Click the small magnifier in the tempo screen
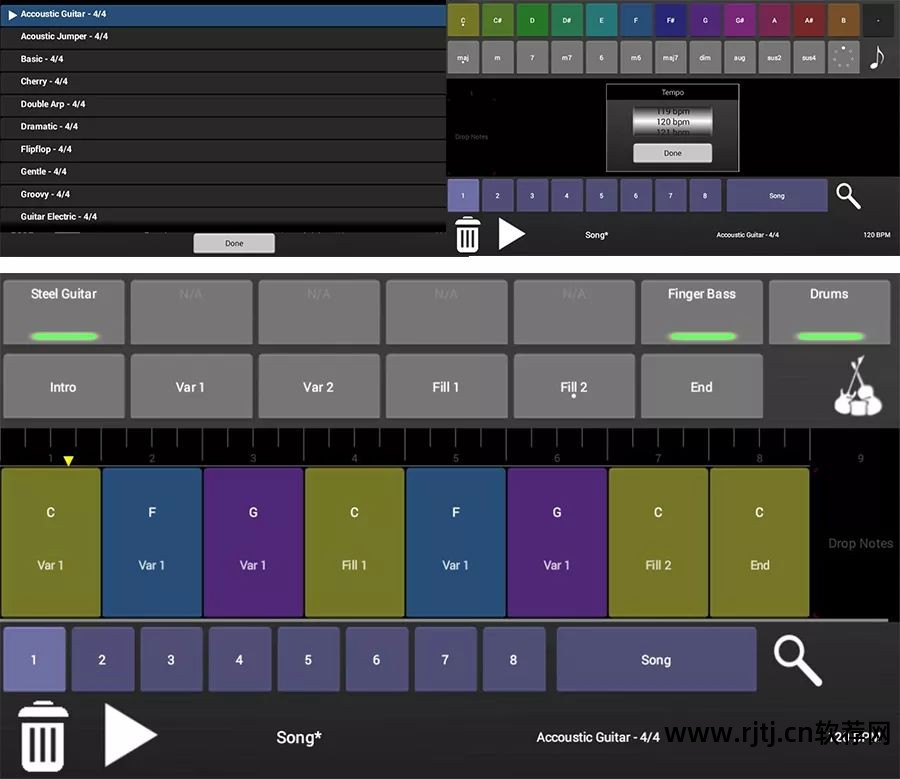Viewport: 900px width, 779px height. (848, 196)
